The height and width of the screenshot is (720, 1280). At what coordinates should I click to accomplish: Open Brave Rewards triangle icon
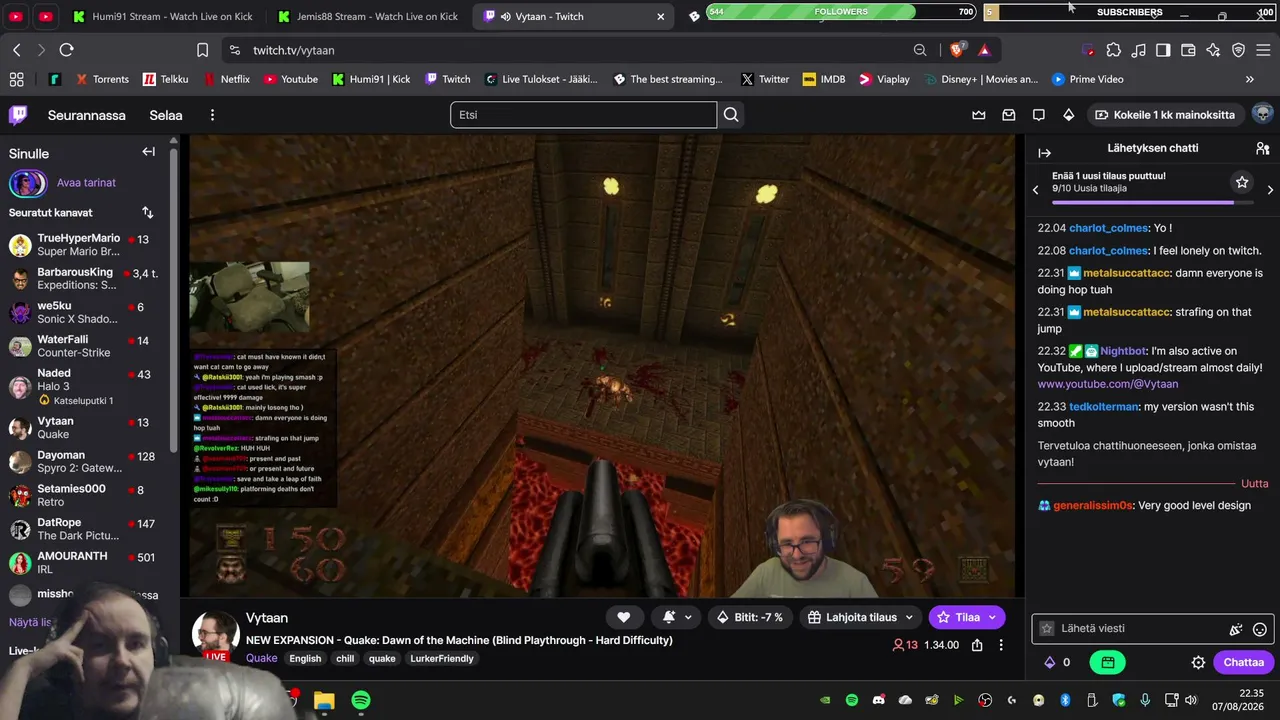pos(985,50)
